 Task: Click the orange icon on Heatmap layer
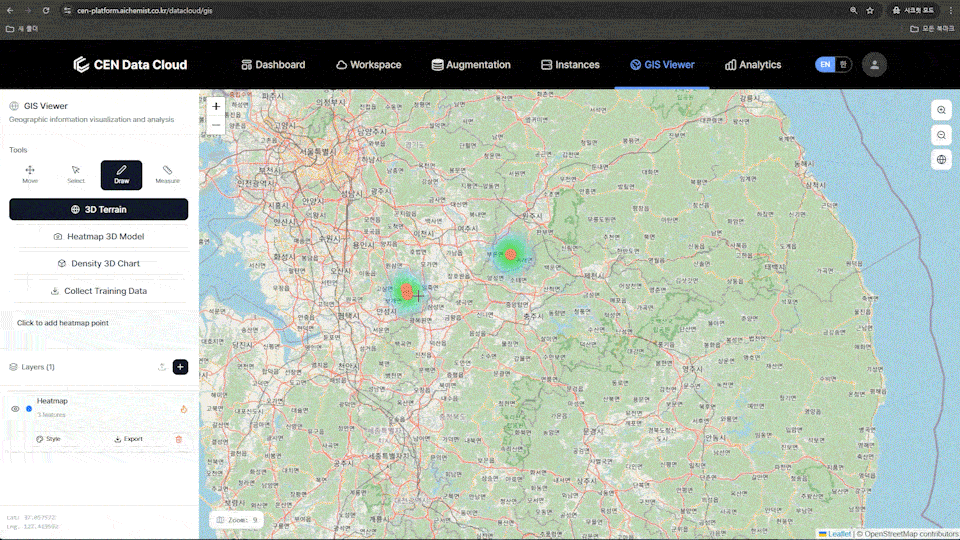coord(184,409)
